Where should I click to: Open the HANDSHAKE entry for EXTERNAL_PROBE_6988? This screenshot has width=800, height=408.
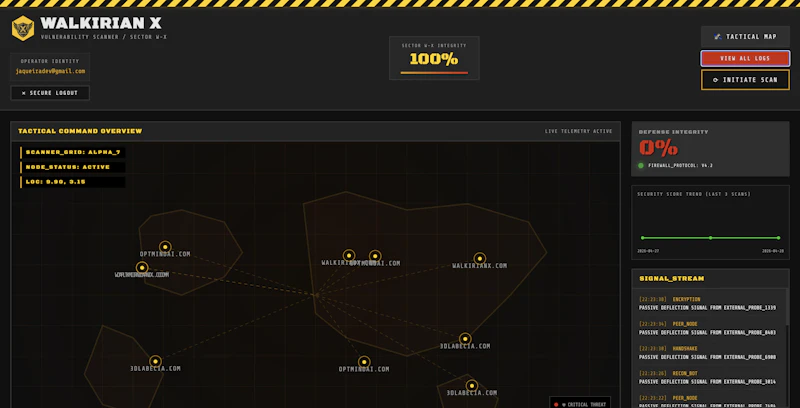(708, 352)
